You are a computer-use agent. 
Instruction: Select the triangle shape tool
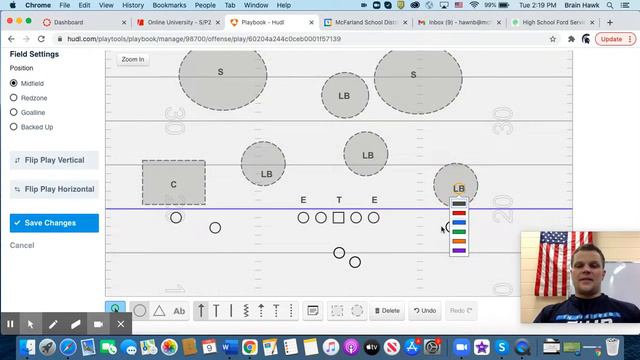point(159,311)
